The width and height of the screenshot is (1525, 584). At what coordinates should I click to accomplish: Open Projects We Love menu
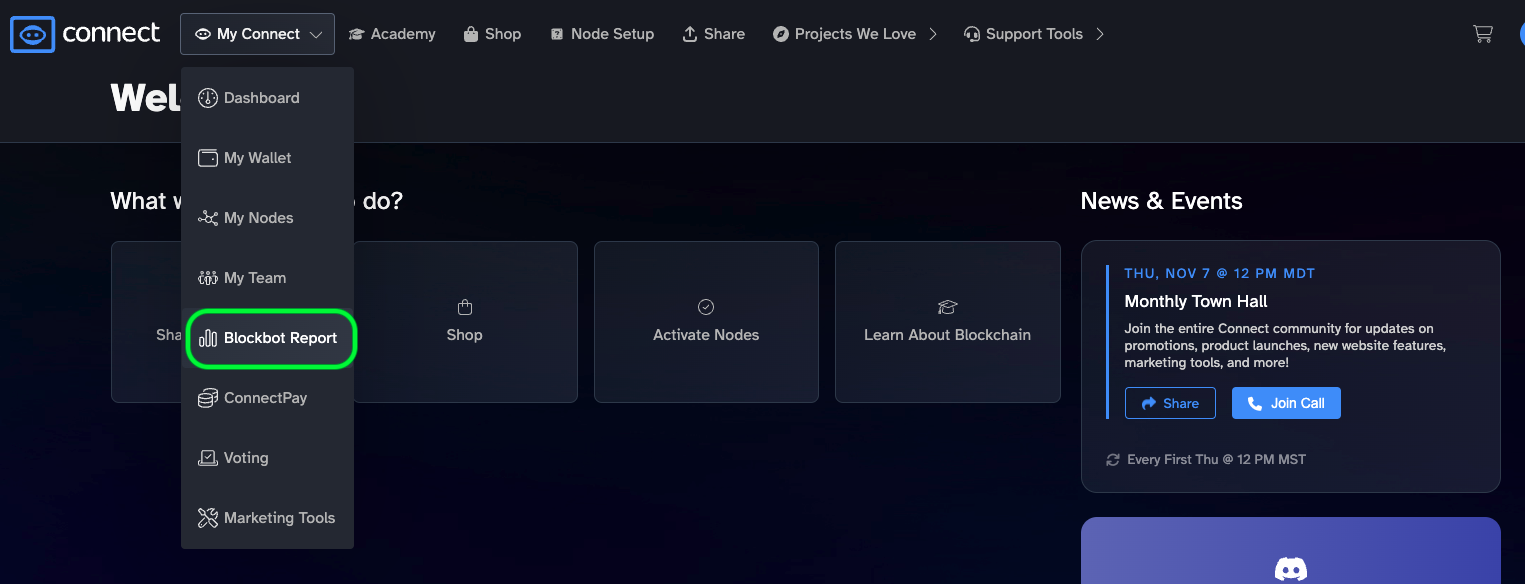pos(855,34)
